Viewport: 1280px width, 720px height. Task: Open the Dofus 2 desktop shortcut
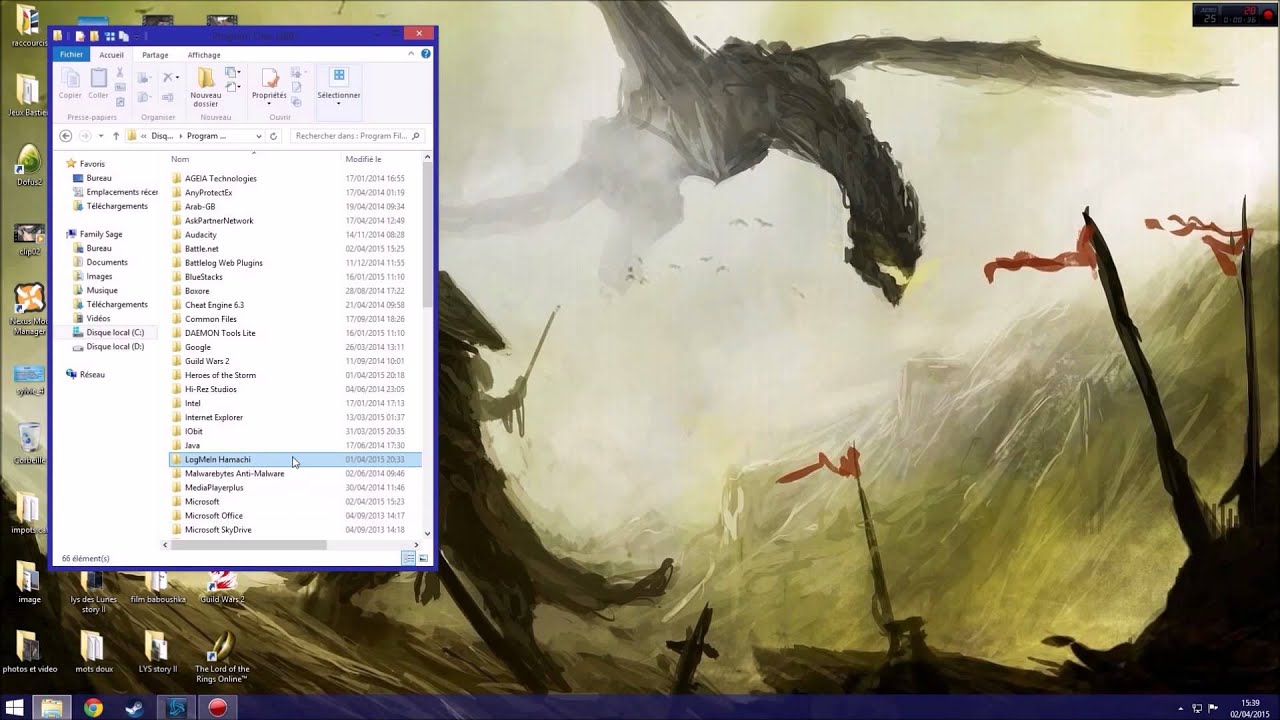[x=29, y=166]
